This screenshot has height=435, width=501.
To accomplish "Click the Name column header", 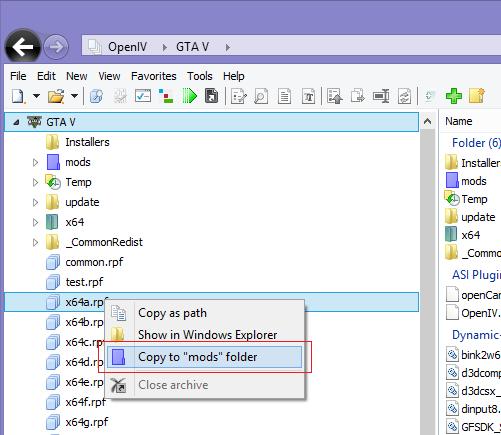I will click(459, 121).
